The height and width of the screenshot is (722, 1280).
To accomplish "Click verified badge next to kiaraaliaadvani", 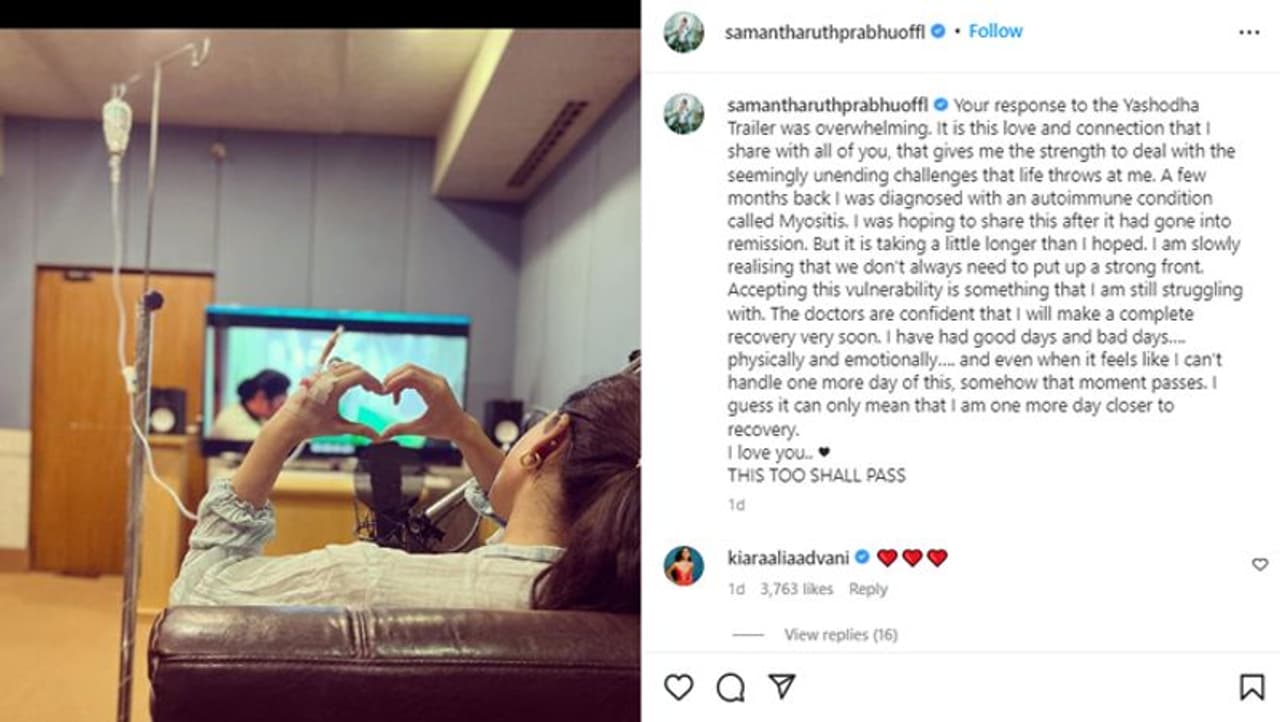I will pyautogui.click(x=862, y=557).
